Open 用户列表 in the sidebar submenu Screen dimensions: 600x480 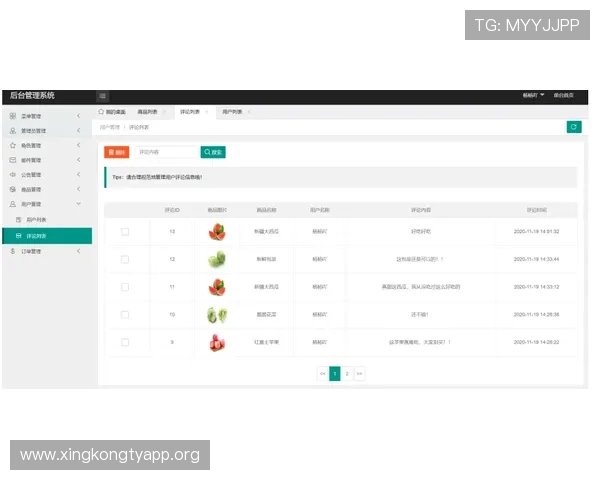37,219
